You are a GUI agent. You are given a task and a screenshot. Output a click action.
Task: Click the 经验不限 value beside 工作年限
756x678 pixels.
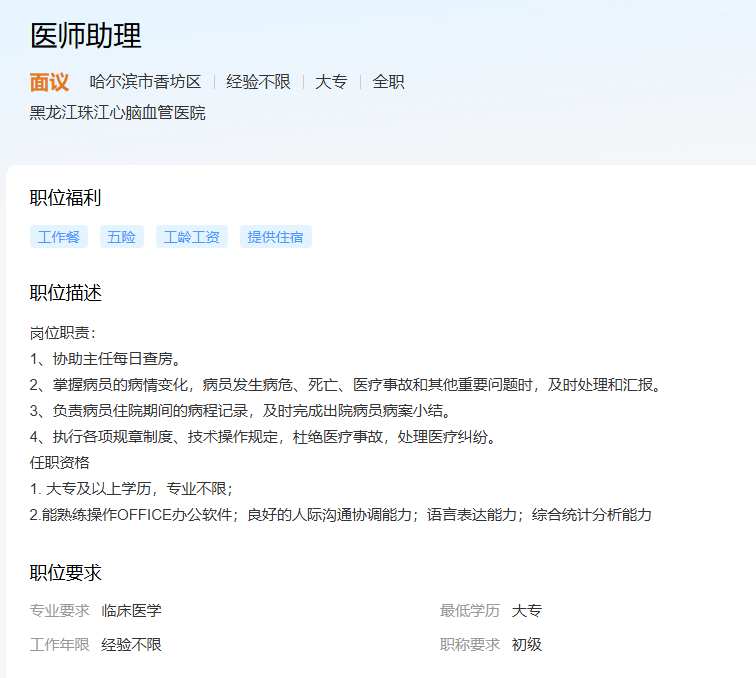(131, 644)
